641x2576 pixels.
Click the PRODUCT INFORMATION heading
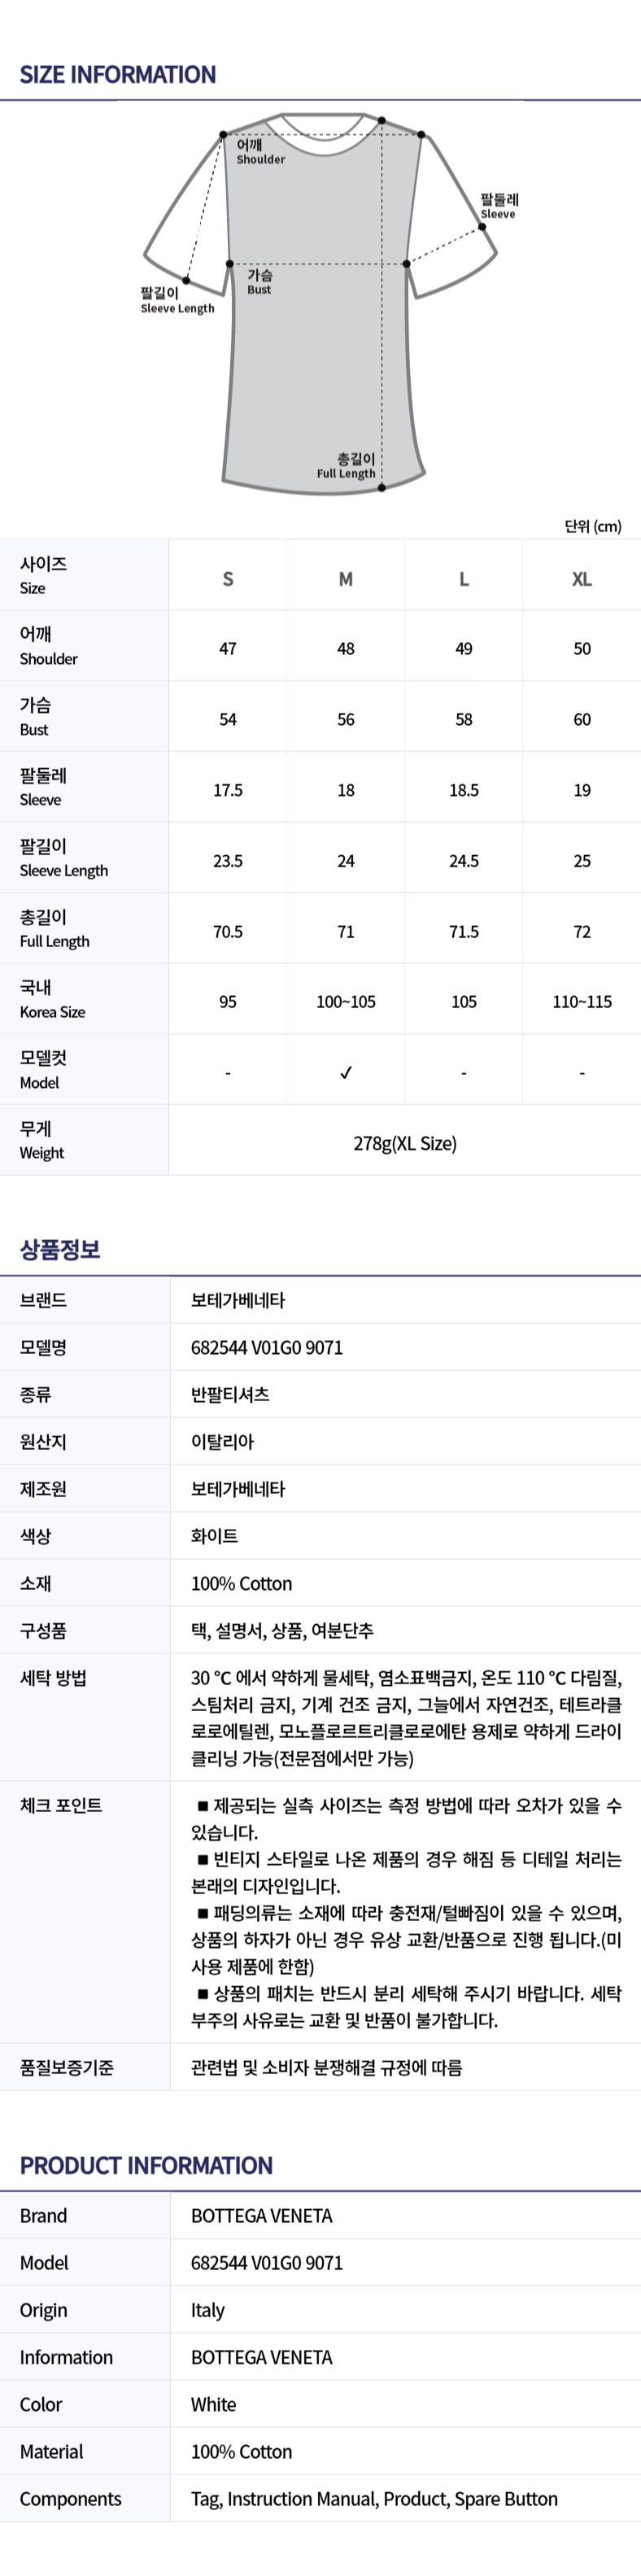146,2165
